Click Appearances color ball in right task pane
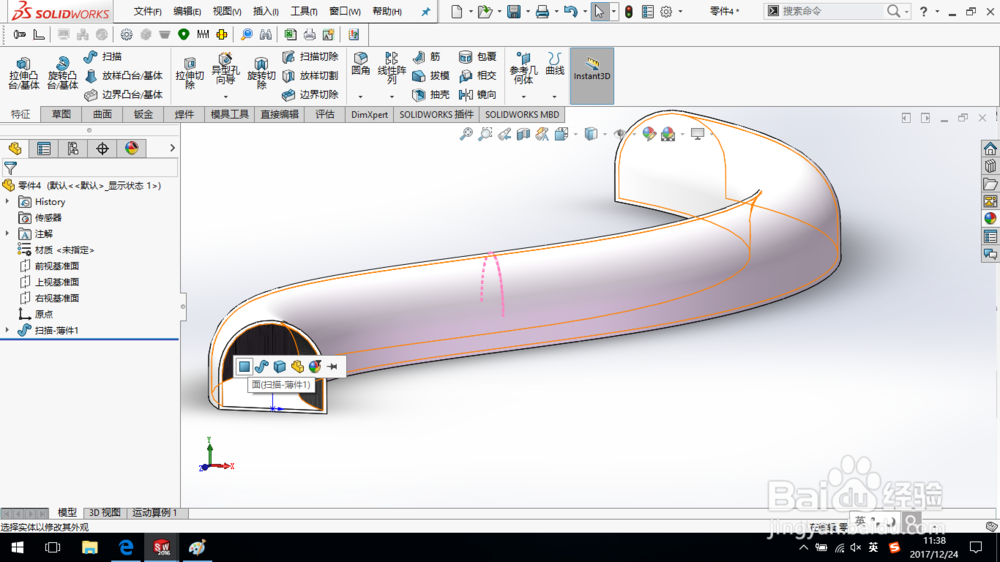Viewport: 1000px width, 562px height. tap(990, 218)
